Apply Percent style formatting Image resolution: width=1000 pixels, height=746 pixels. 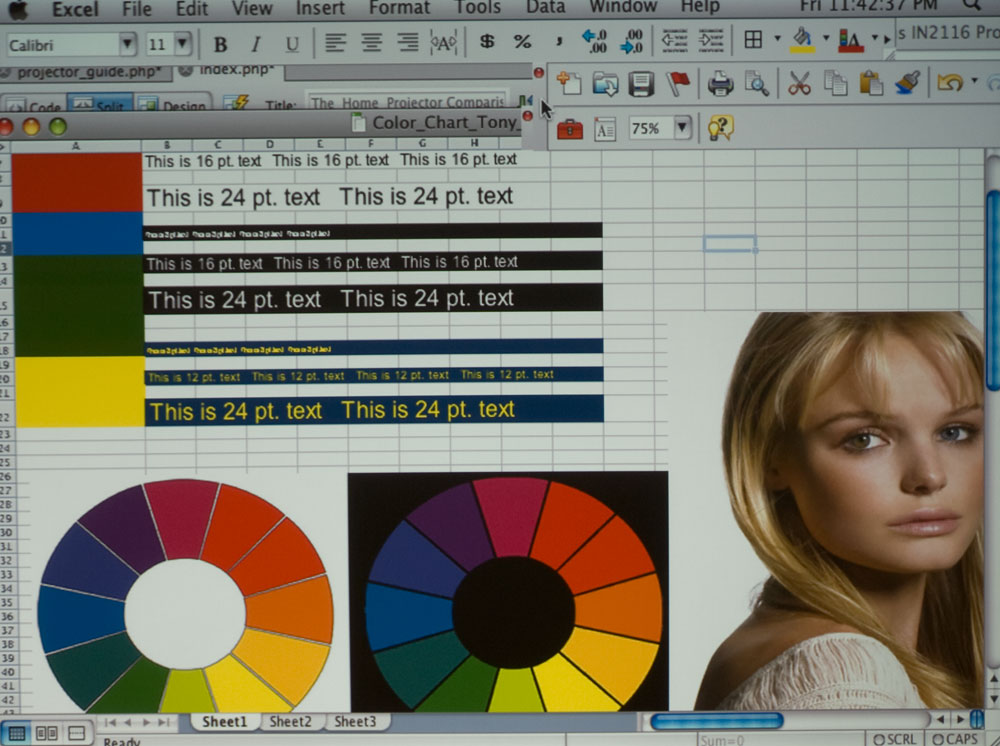pos(522,42)
